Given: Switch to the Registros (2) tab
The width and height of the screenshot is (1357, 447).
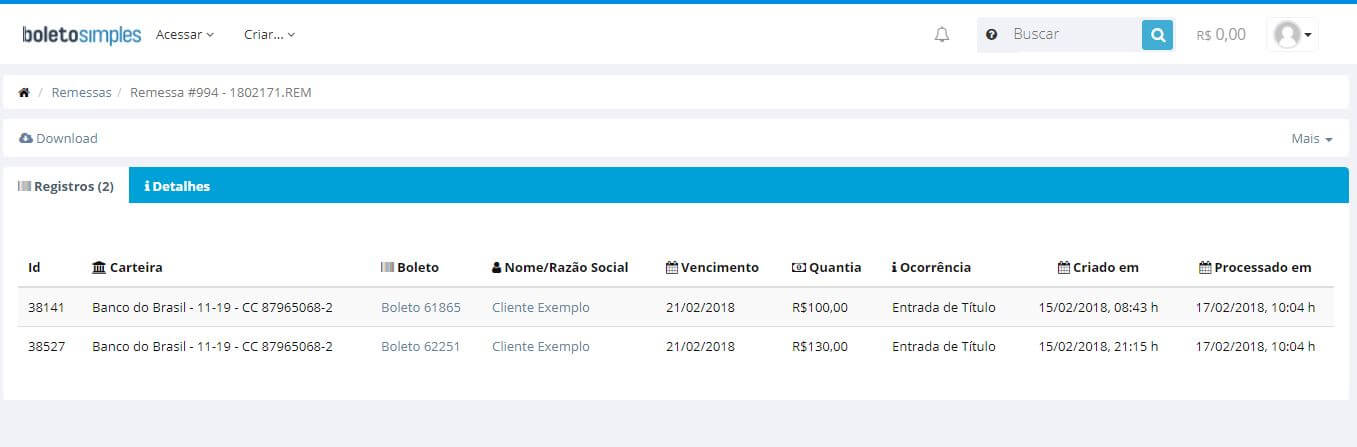Looking at the screenshot, I should tap(66, 186).
